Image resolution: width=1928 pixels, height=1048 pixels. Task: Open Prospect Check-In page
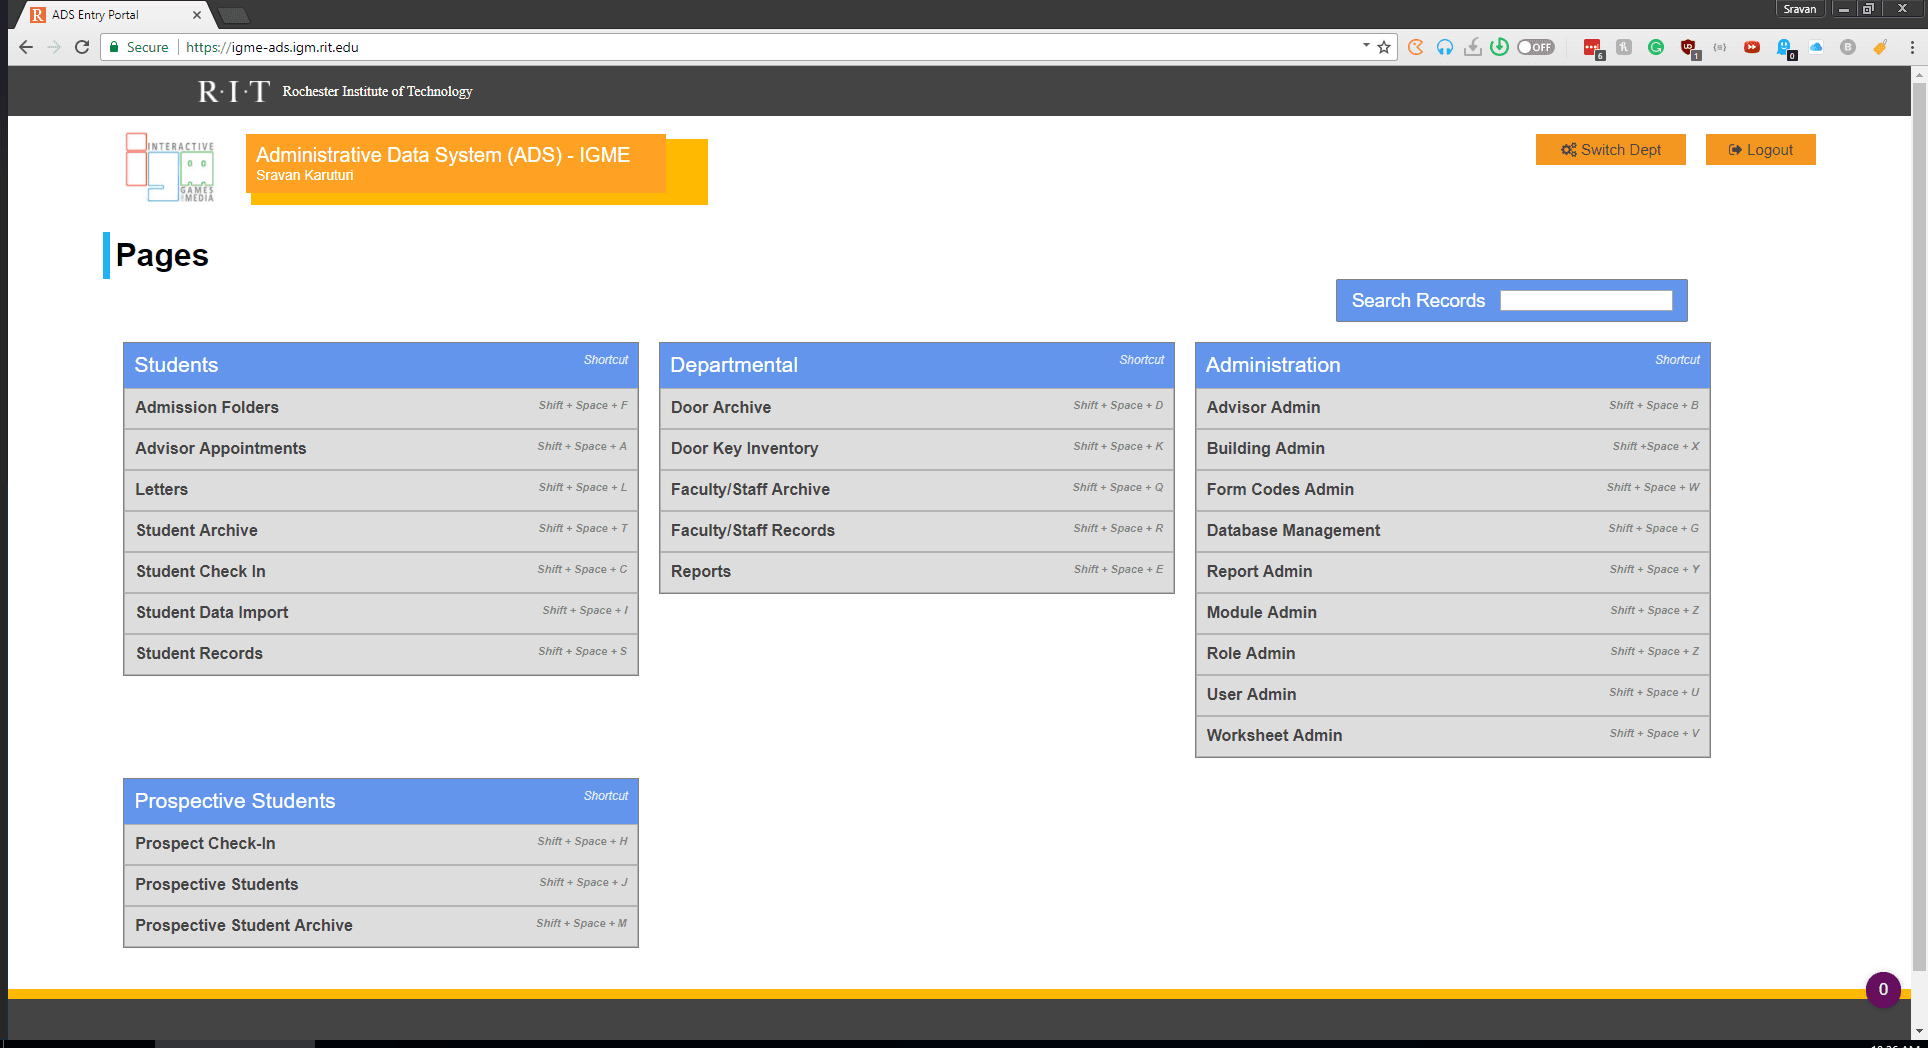(x=381, y=844)
